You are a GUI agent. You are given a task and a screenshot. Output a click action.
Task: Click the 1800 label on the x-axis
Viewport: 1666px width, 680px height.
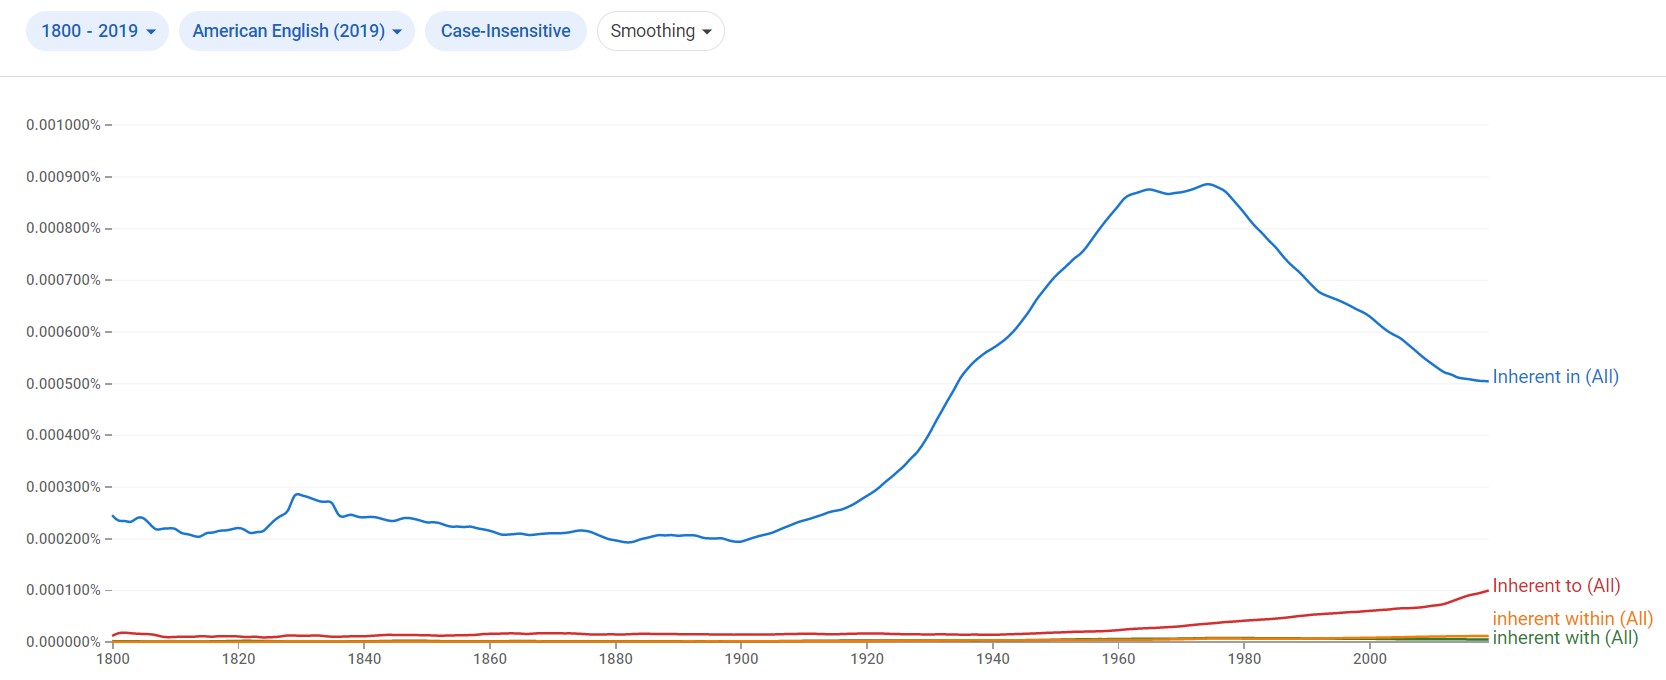(113, 658)
